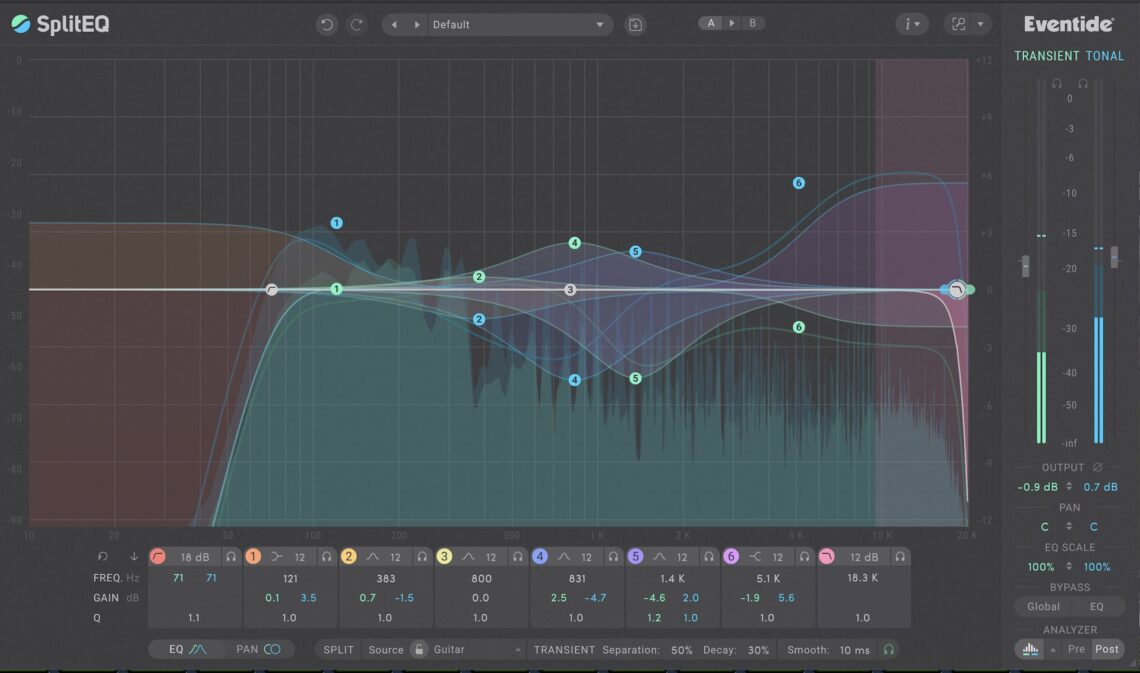Click the TRANSIENT label button
The height and width of the screenshot is (673, 1140).
(x=564, y=650)
